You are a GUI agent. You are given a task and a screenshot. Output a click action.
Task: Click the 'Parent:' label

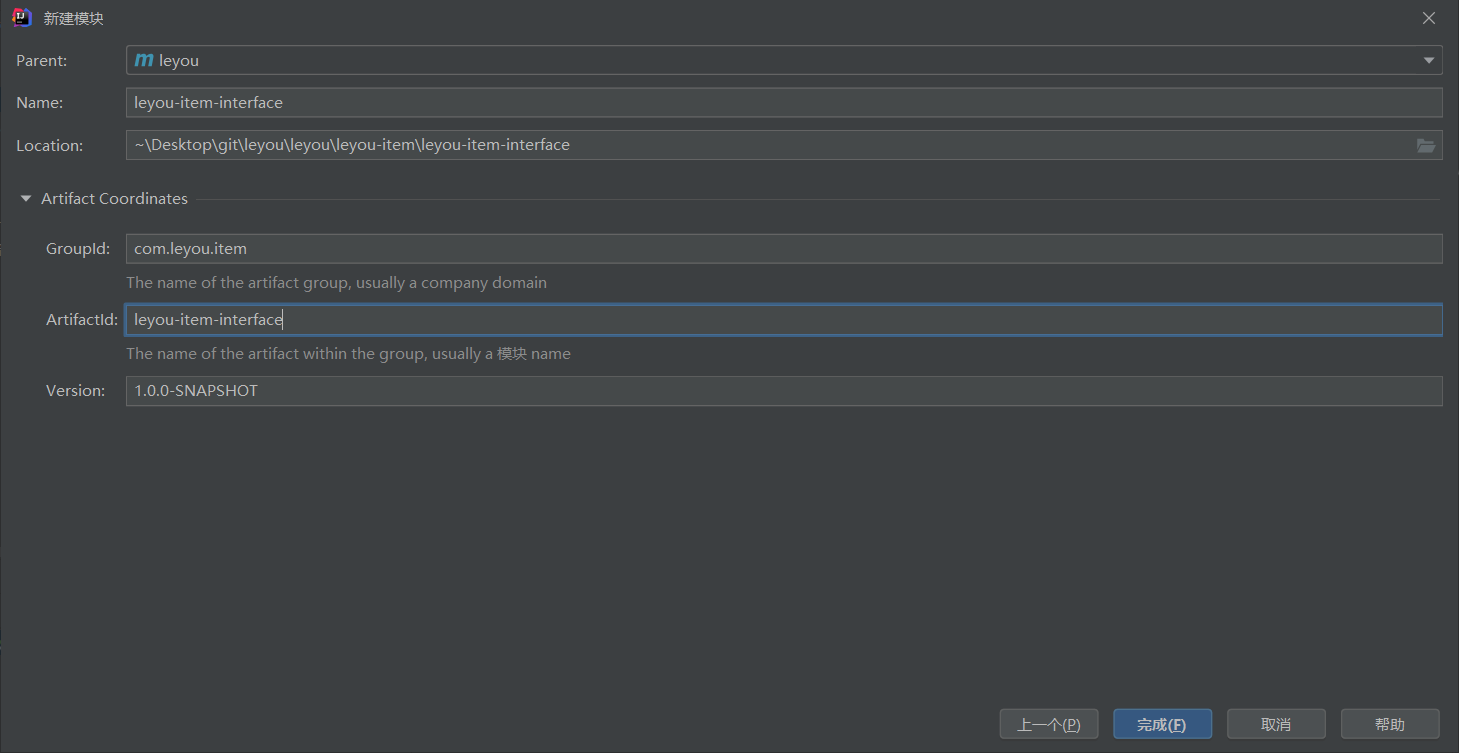click(x=42, y=60)
